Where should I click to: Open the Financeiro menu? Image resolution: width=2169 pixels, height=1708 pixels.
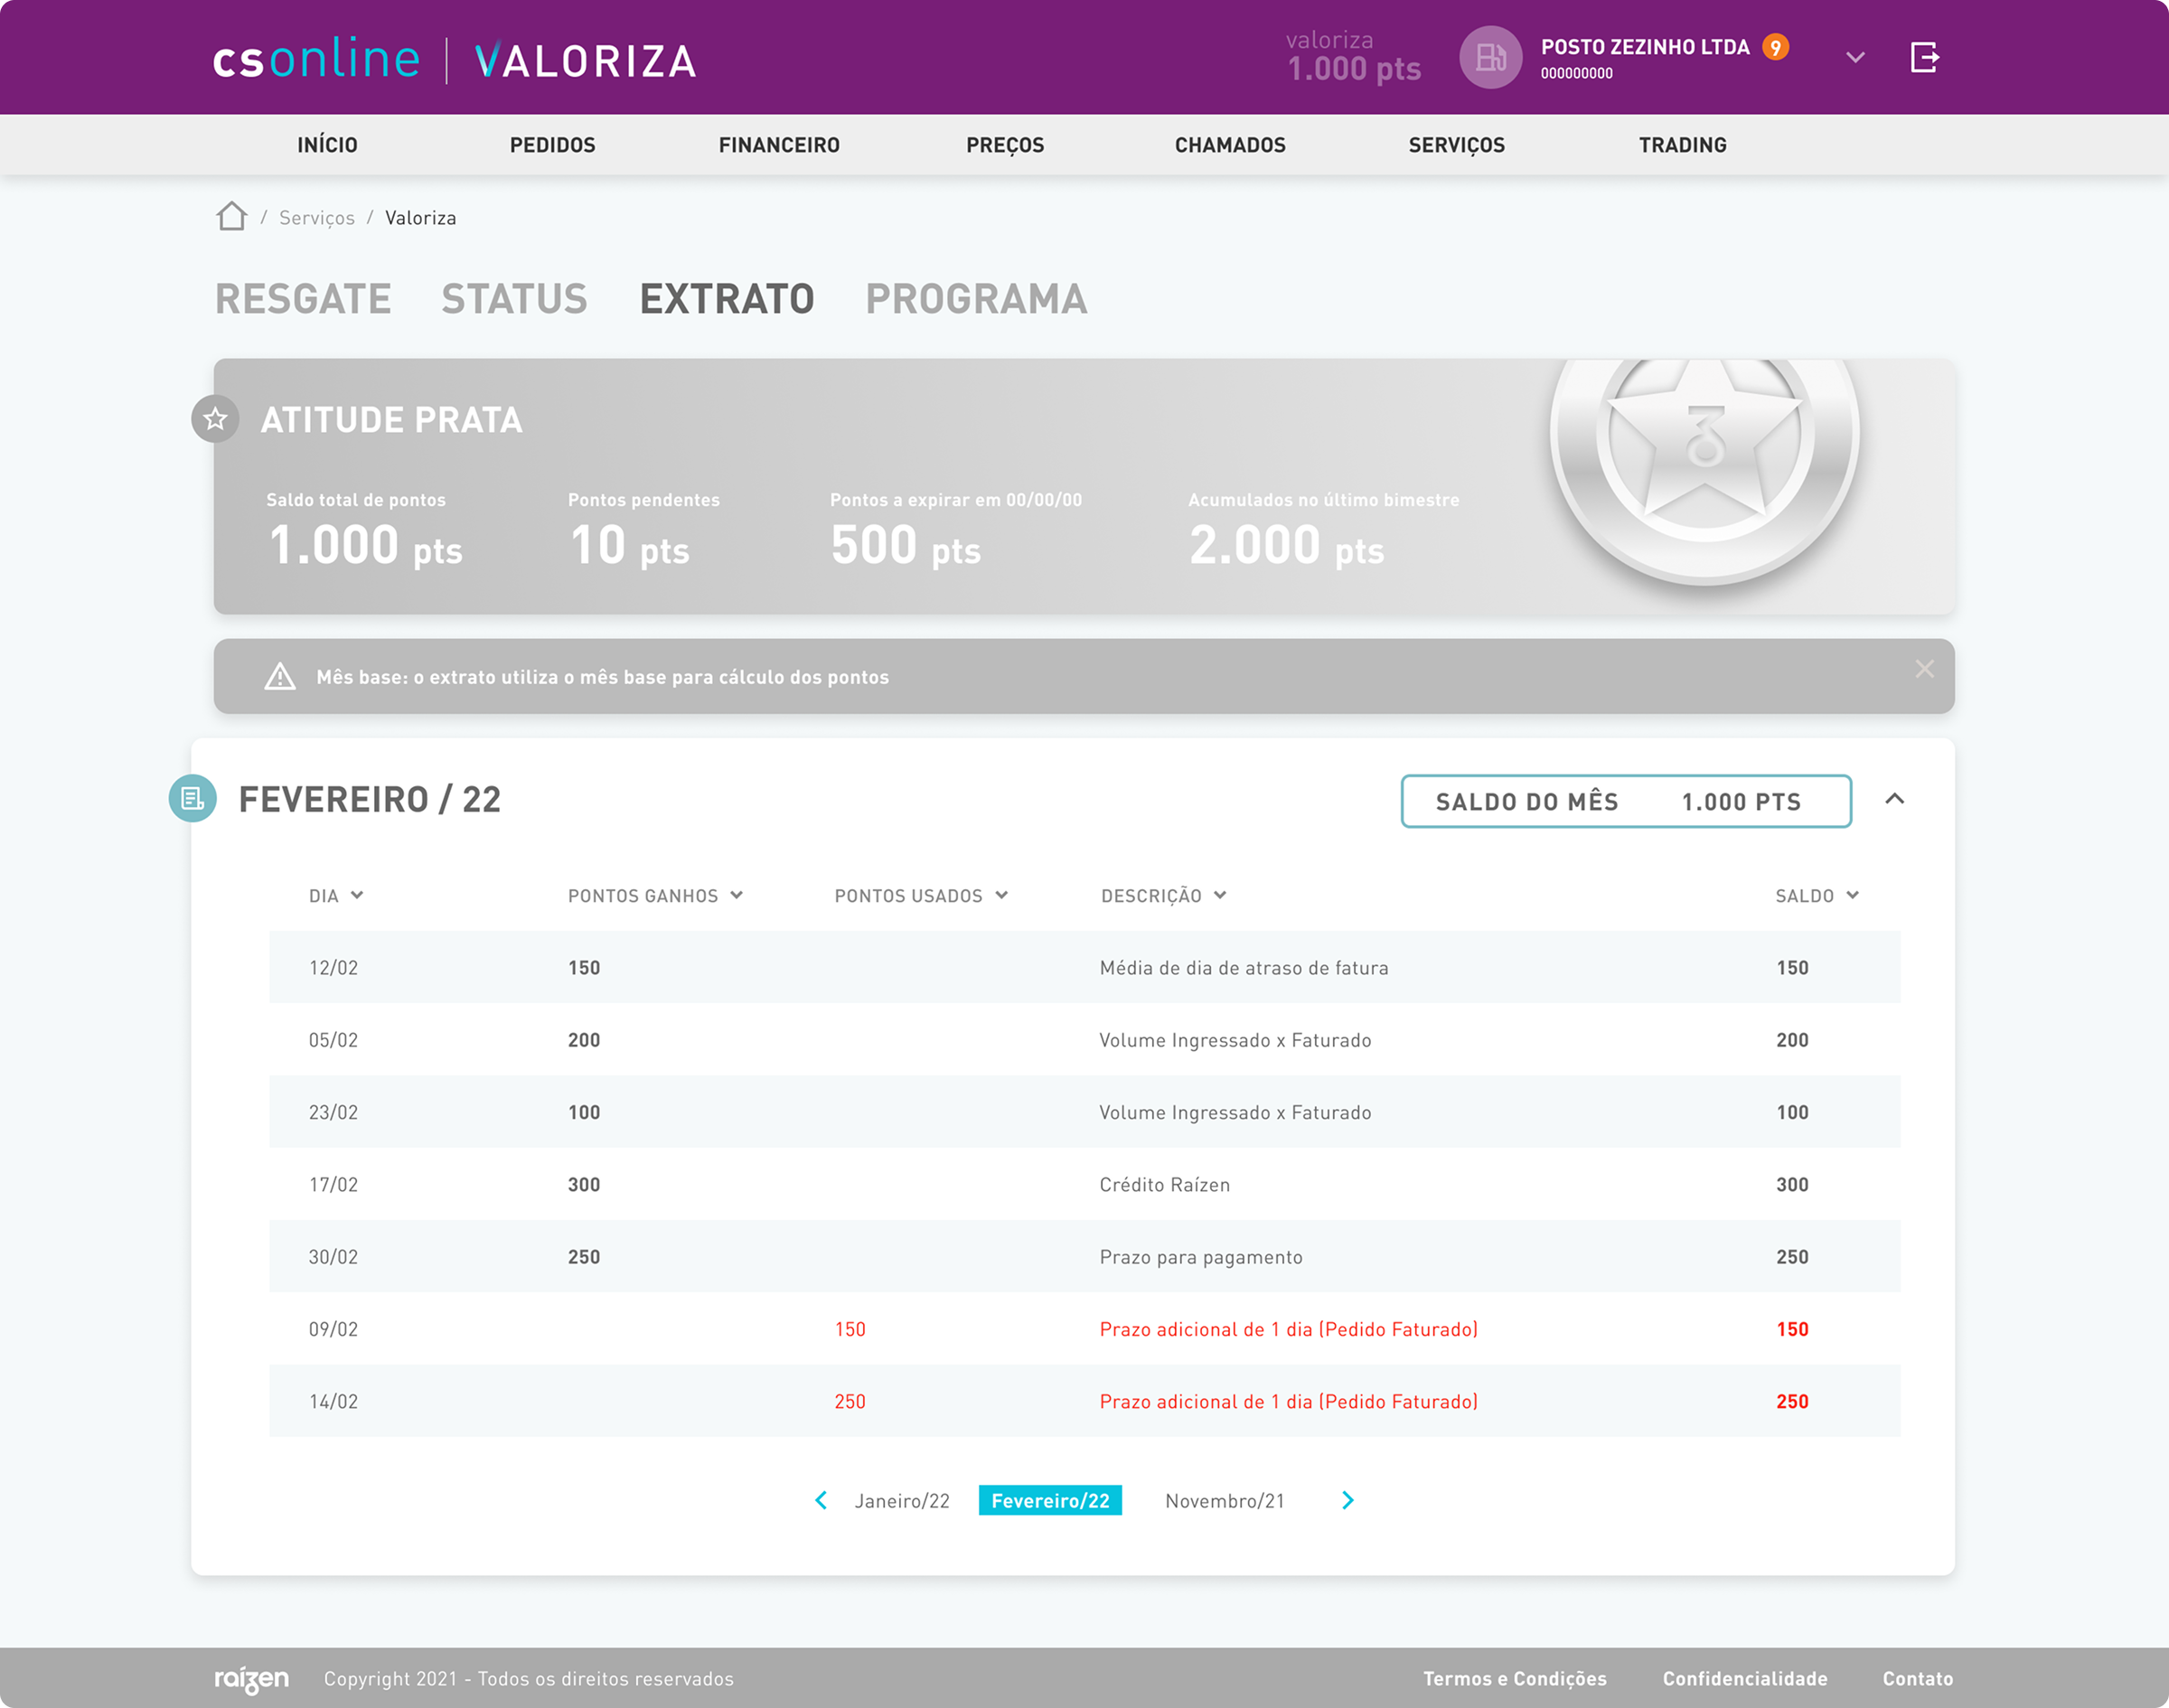(779, 145)
